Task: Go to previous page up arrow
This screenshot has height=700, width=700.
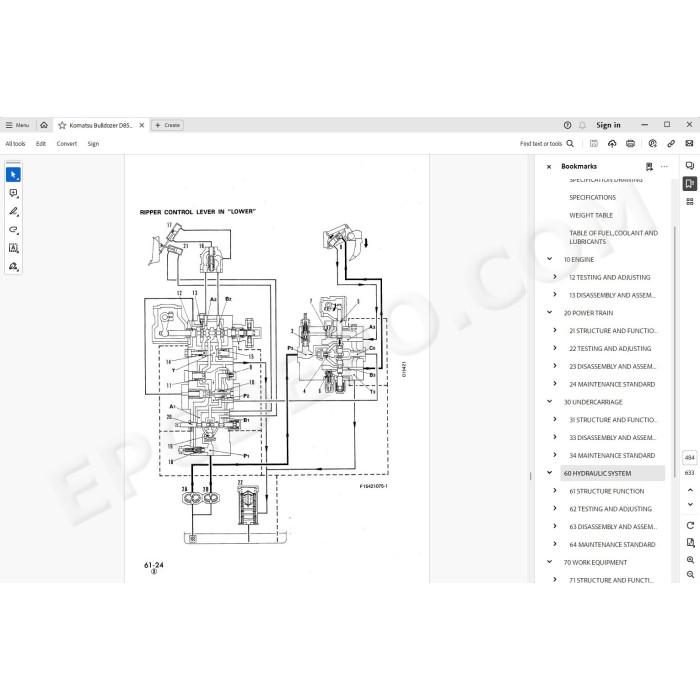Action: click(x=690, y=490)
